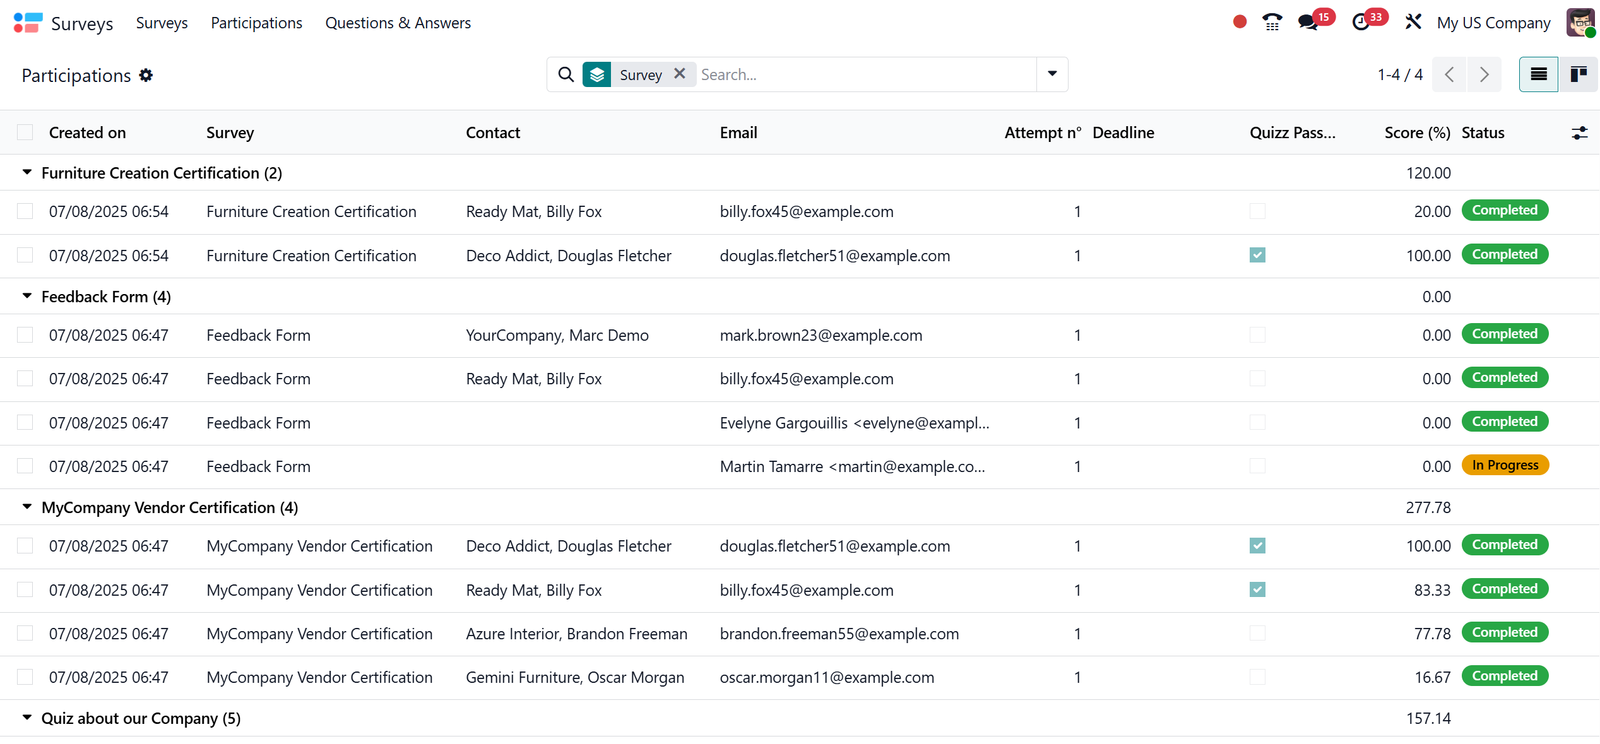Viewport: 1600px width, 744px height.
Task: Open record with email mark.brown23@example.com
Action: click(821, 335)
